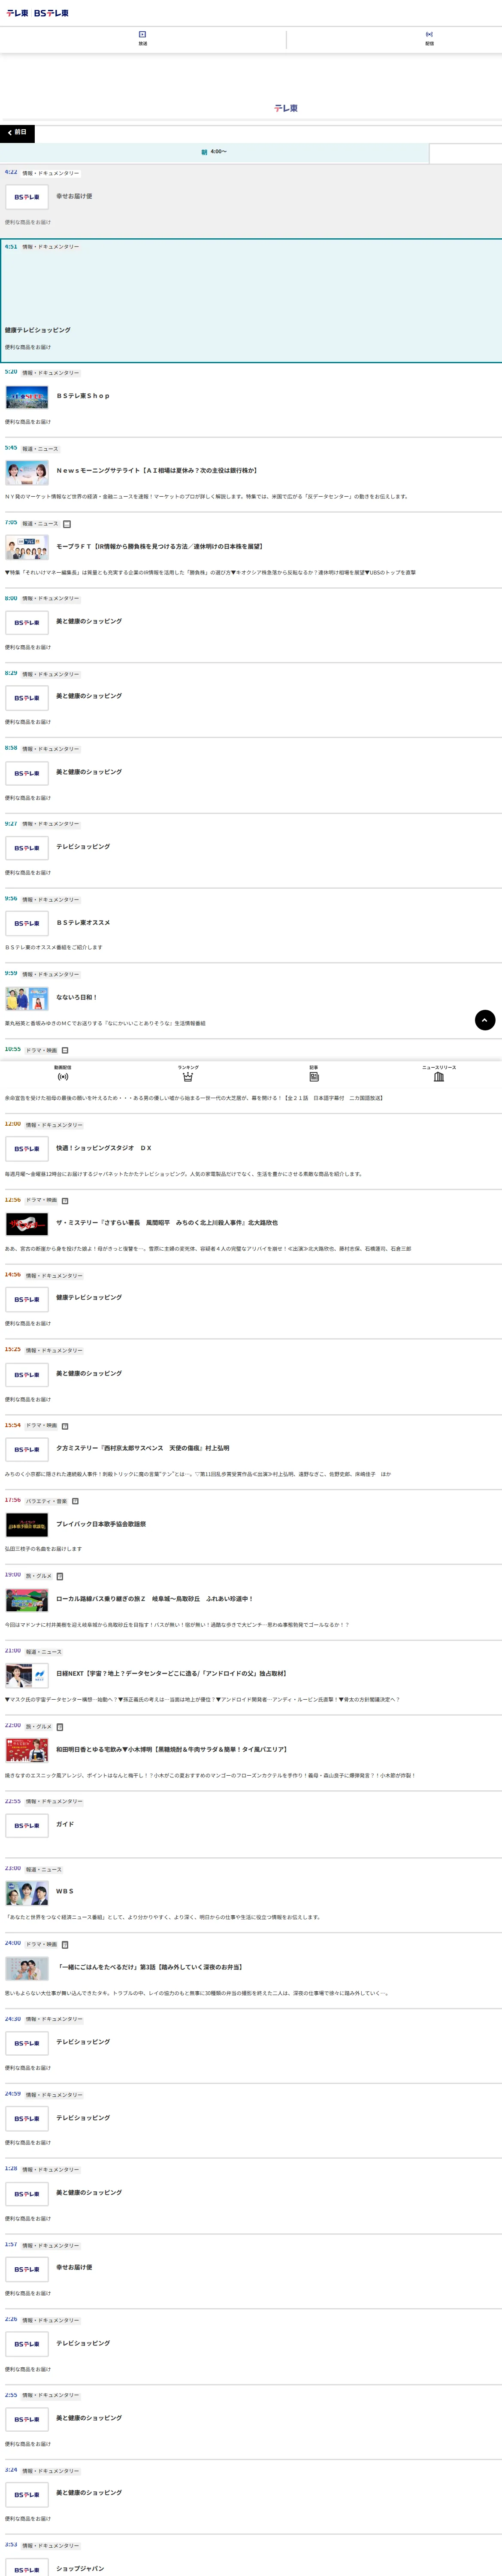This screenshot has height=2576, width=502.
Task: Open ショップジャパン at 3:53
Action: (x=80, y=2568)
